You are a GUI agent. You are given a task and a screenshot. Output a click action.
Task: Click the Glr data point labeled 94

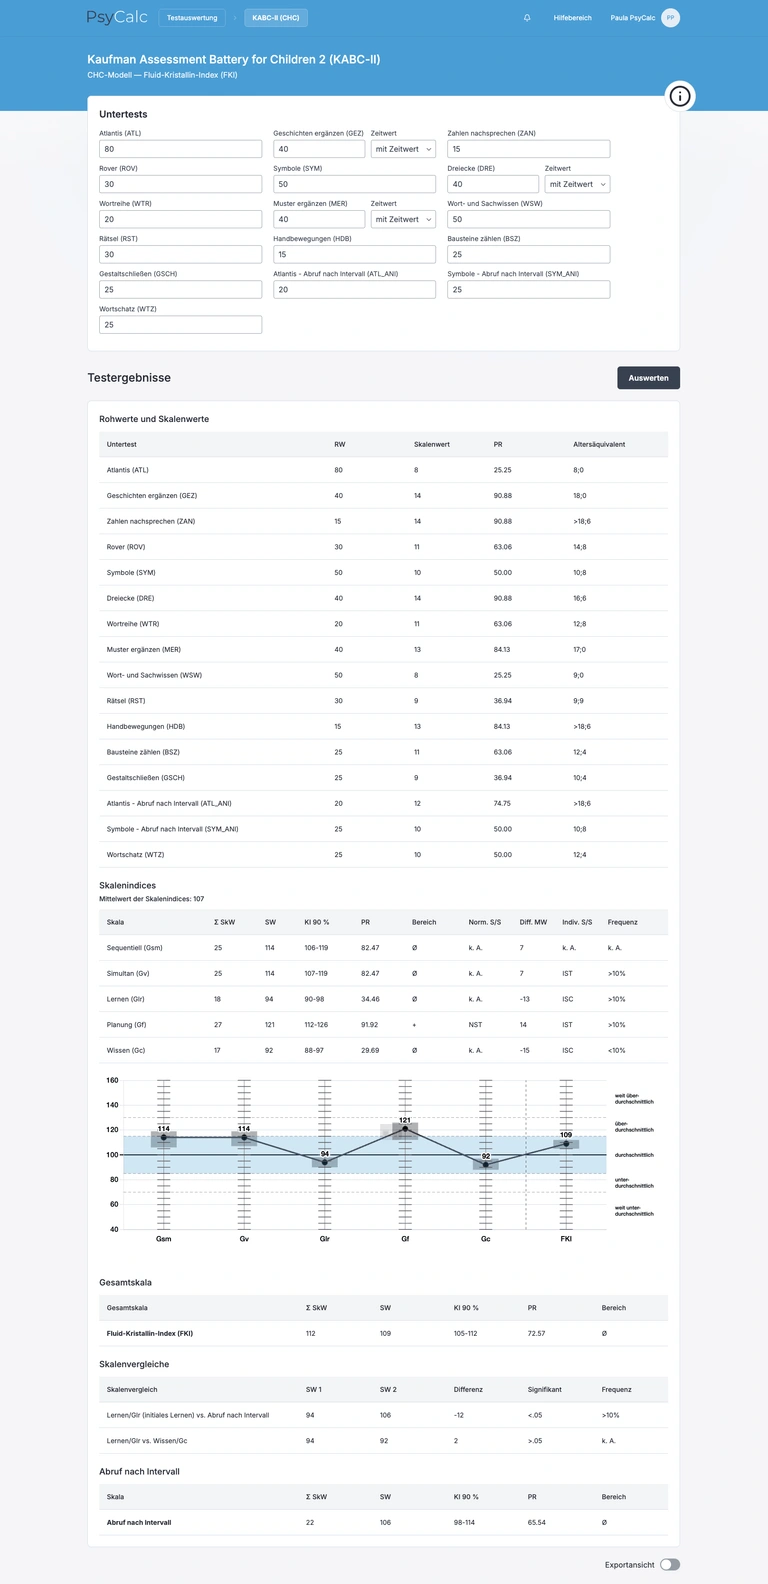click(x=325, y=1162)
